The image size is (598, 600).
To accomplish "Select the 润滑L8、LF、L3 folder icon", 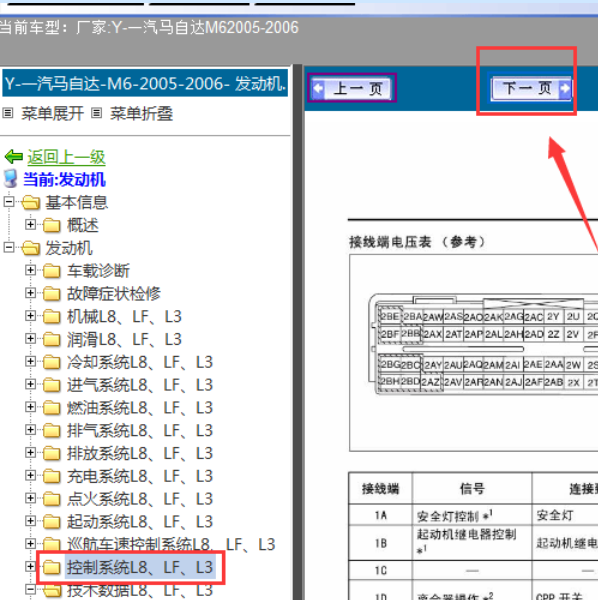I will (x=52, y=339).
